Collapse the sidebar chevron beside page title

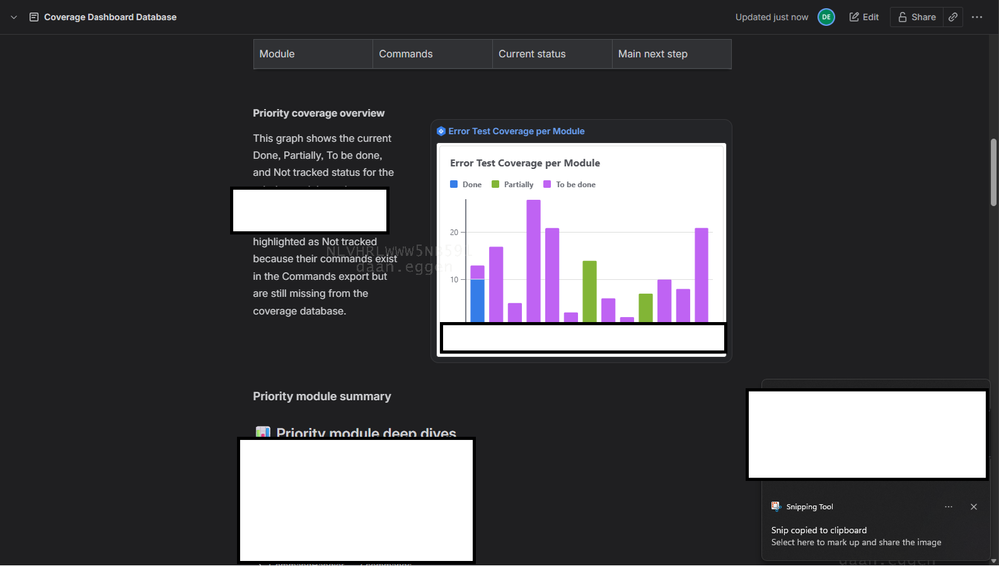[x=13, y=17]
